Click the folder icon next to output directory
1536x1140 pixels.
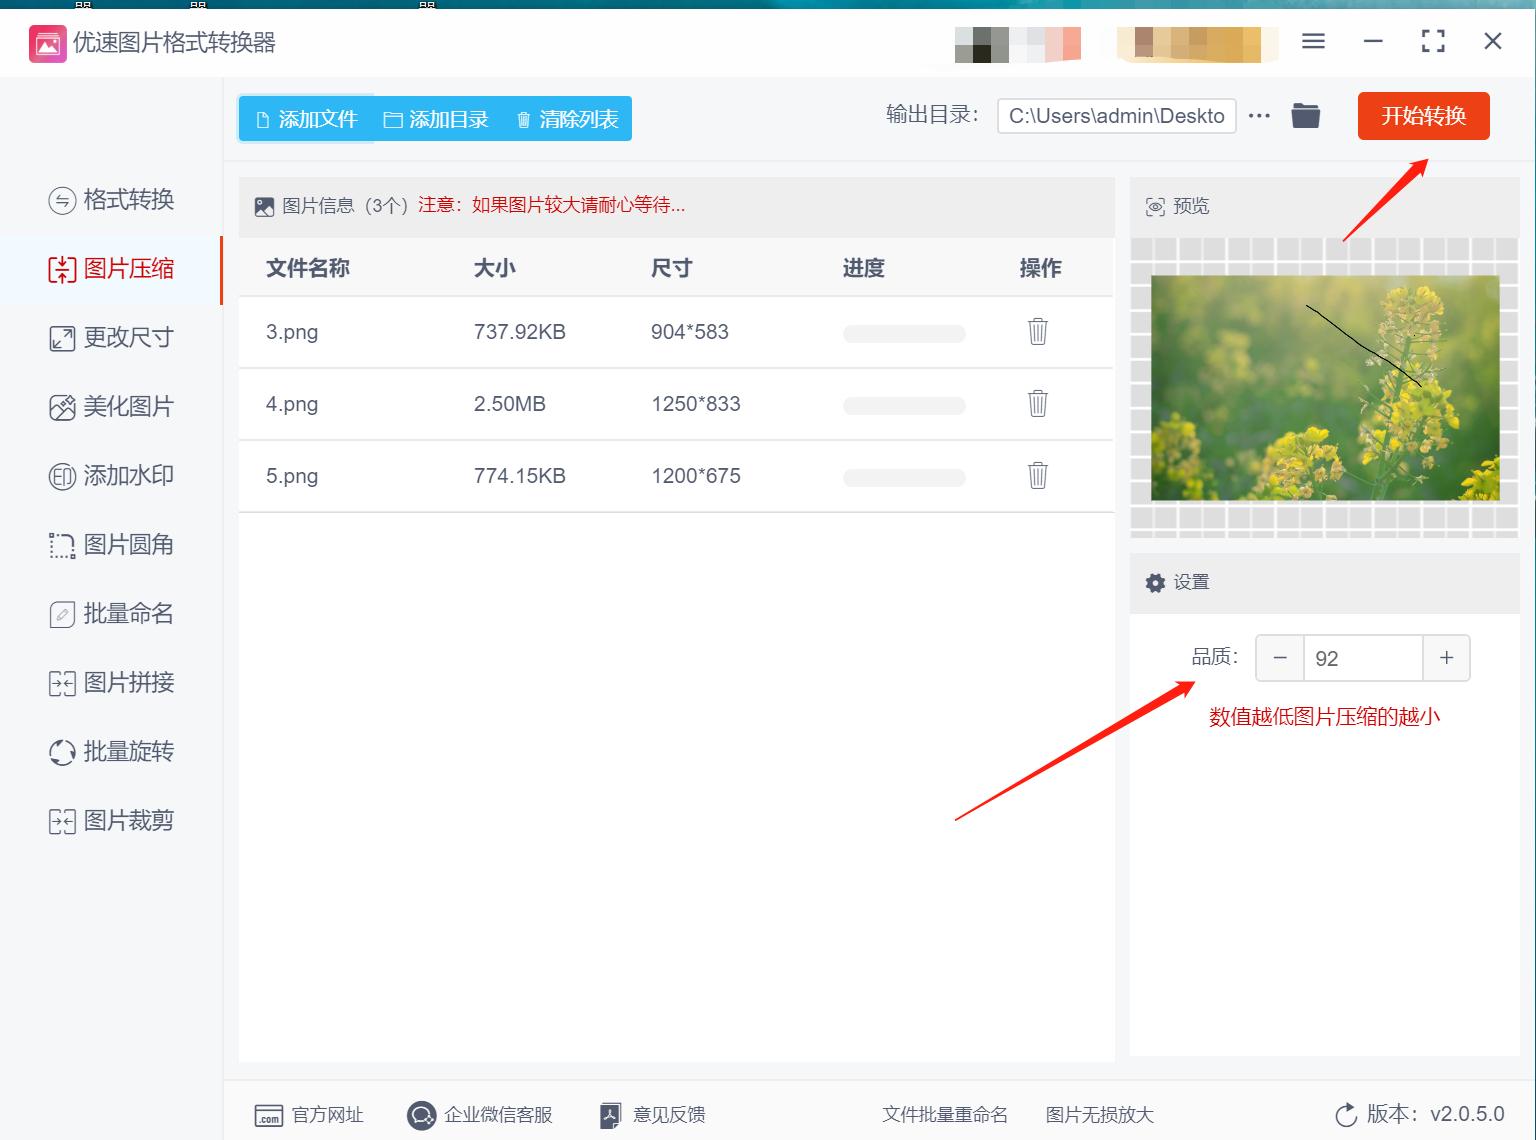1304,115
